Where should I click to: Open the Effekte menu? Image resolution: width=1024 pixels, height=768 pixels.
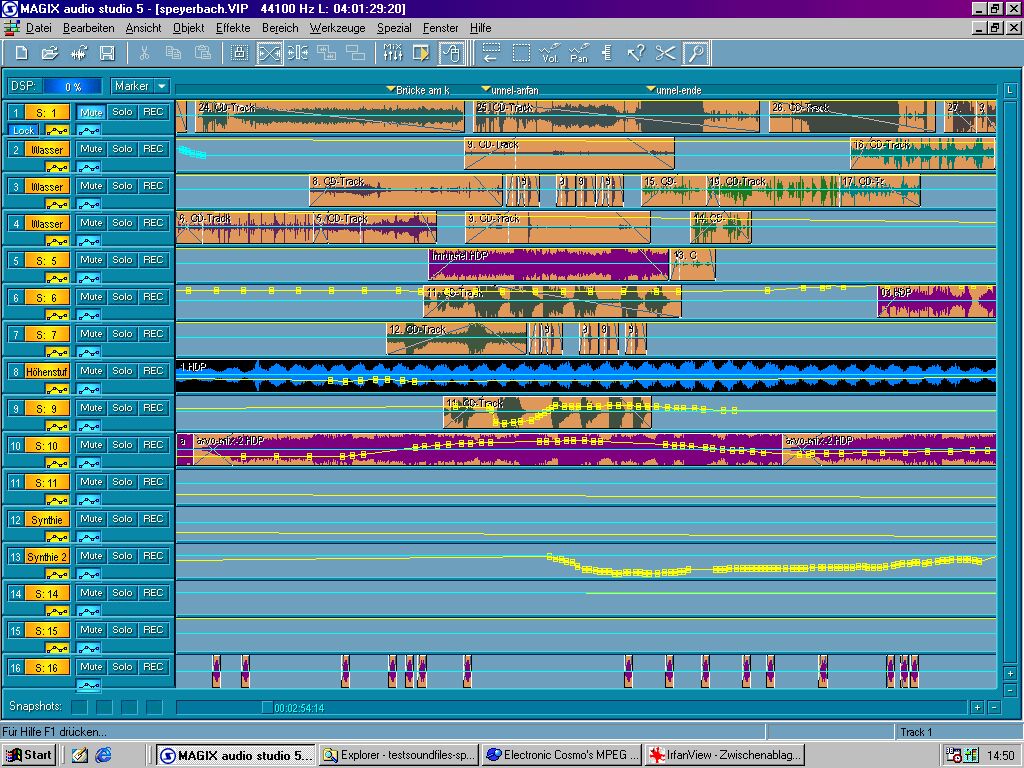click(x=232, y=28)
